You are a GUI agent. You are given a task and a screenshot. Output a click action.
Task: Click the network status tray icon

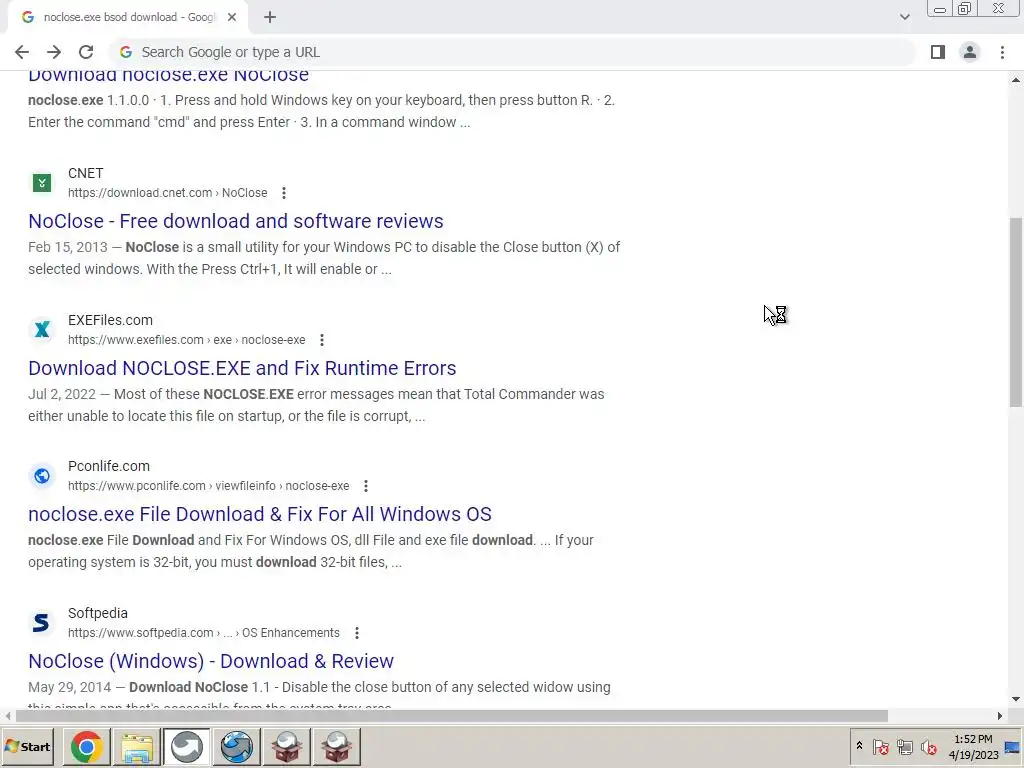[x=904, y=747]
